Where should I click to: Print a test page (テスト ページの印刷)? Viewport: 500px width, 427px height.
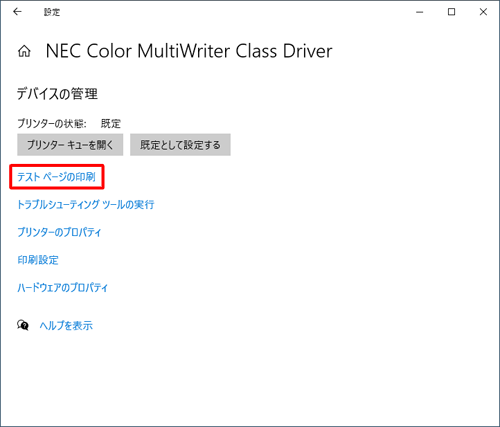pos(57,177)
